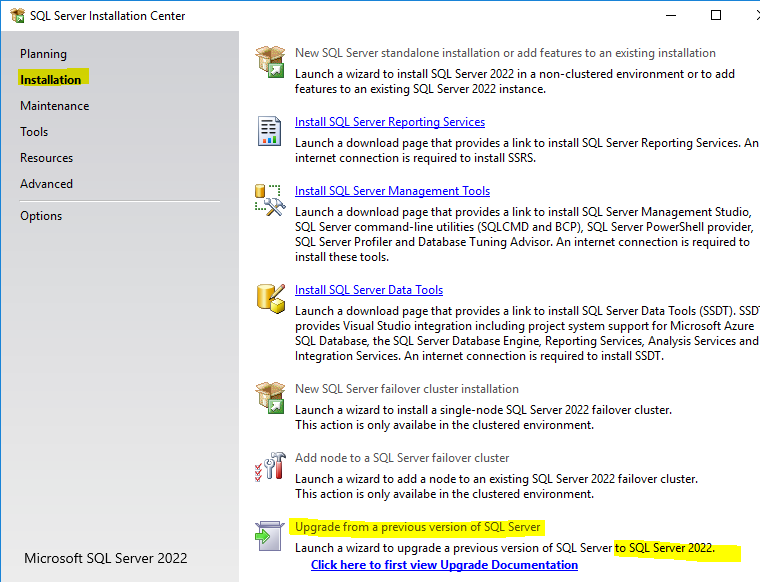
Task: Click text 'Launch a wizard to upgrade a previous version'
Action: 424,548
